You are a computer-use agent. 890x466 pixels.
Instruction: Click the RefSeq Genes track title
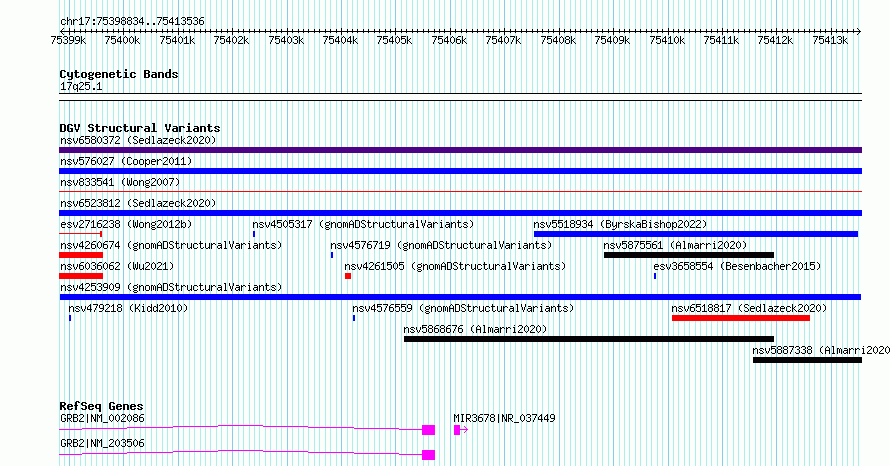tap(101, 406)
